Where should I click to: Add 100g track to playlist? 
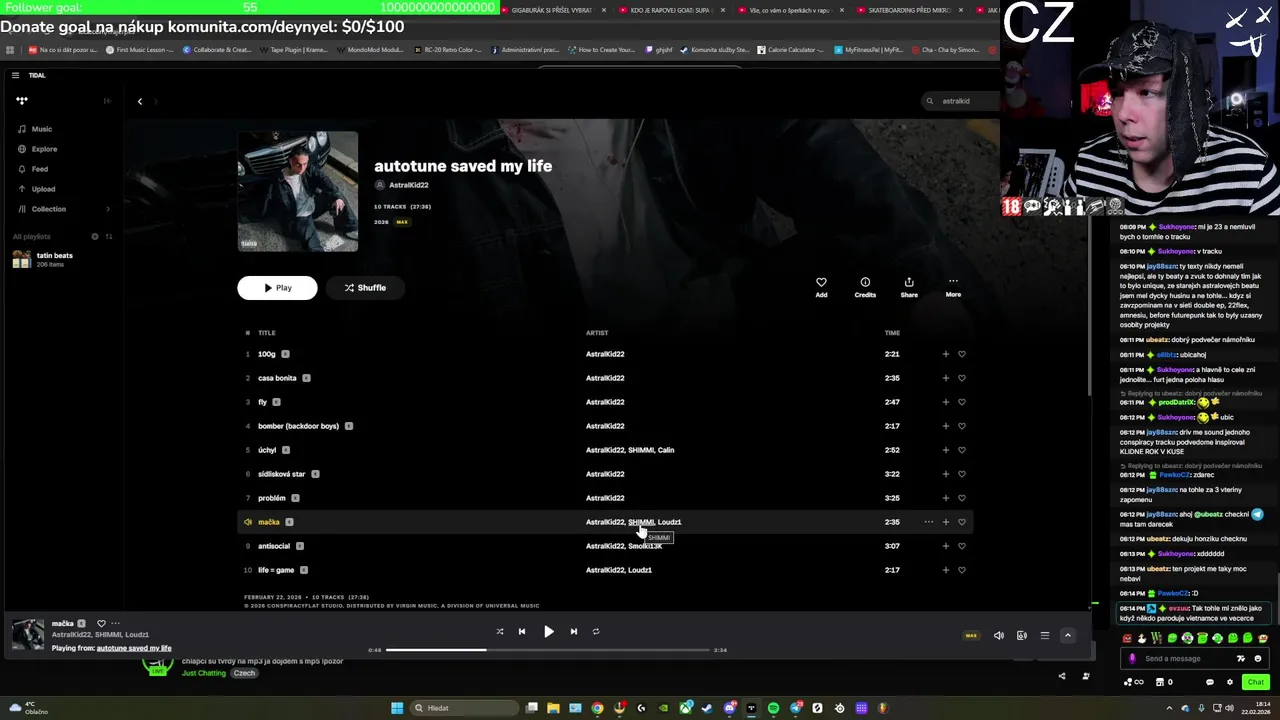click(945, 354)
